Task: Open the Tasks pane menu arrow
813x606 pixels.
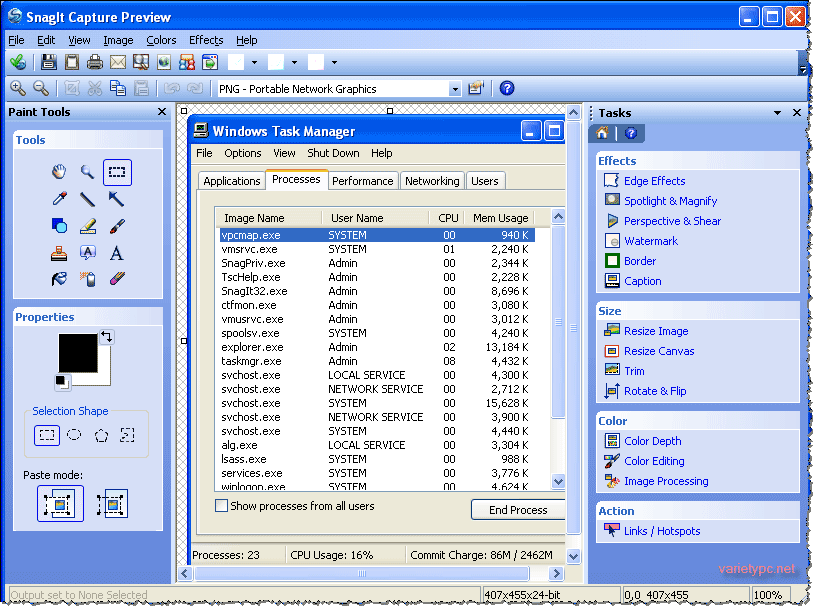Action: coord(777,112)
